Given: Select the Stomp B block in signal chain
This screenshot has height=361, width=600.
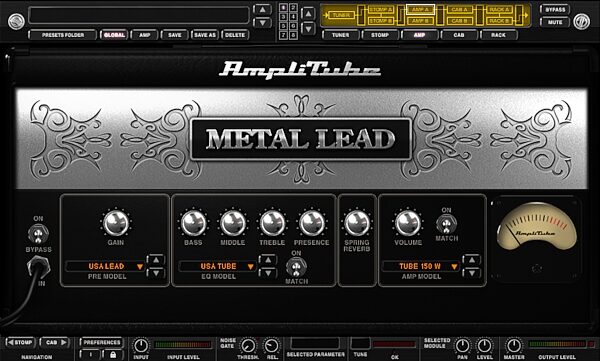Looking at the screenshot, I should click(380, 21).
